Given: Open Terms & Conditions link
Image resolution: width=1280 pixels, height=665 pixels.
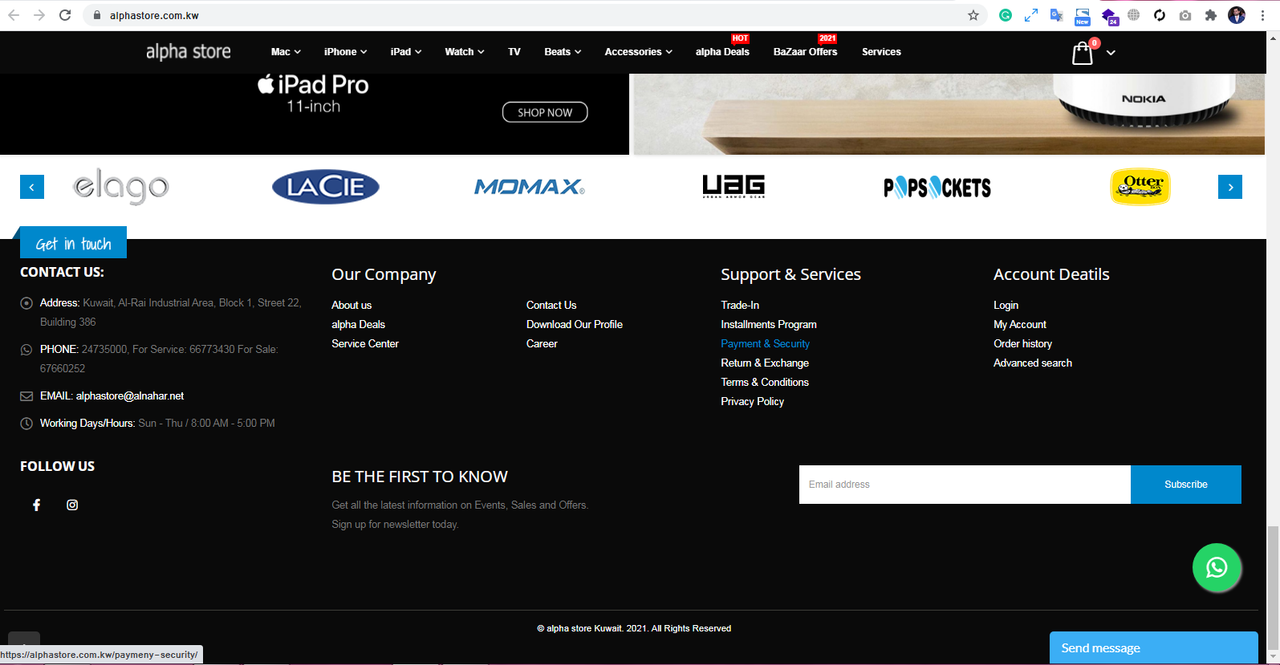Looking at the screenshot, I should [x=765, y=382].
